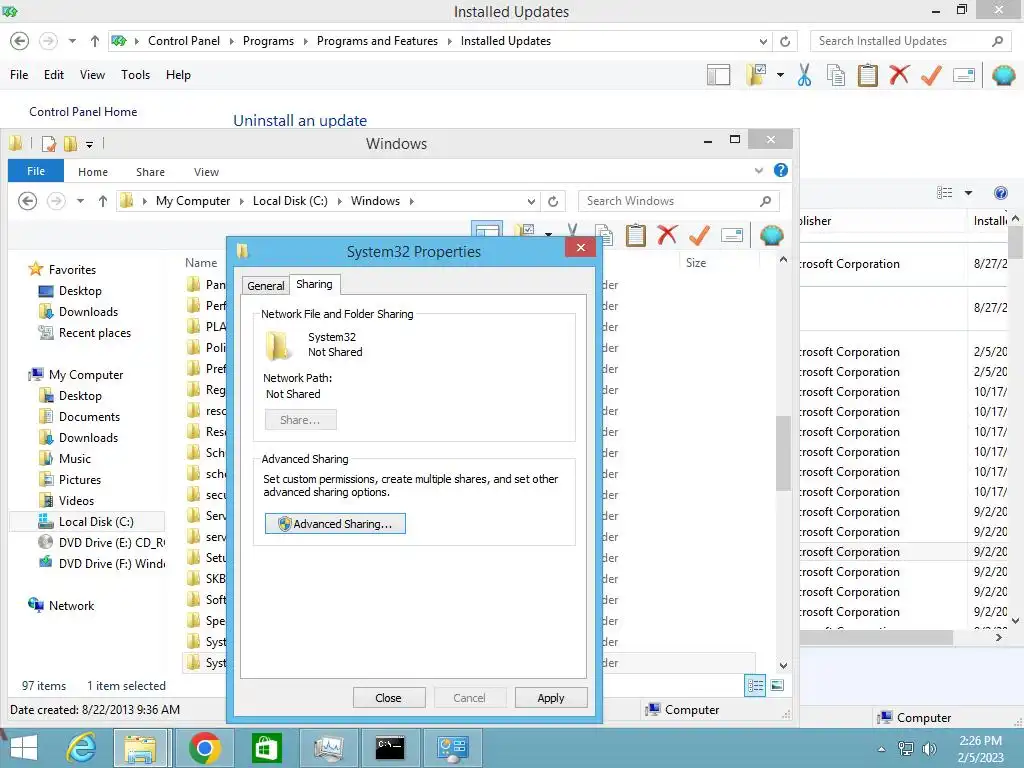Go back in Installed Updates window
Screen dimensions: 1024x768
click(x=20, y=41)
